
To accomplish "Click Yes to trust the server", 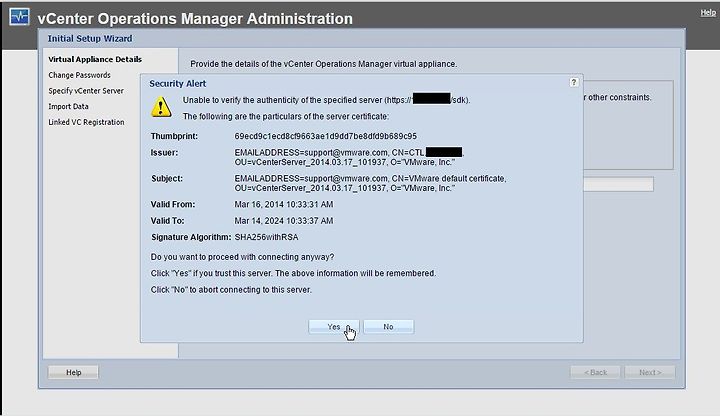I will click(334, 327).
